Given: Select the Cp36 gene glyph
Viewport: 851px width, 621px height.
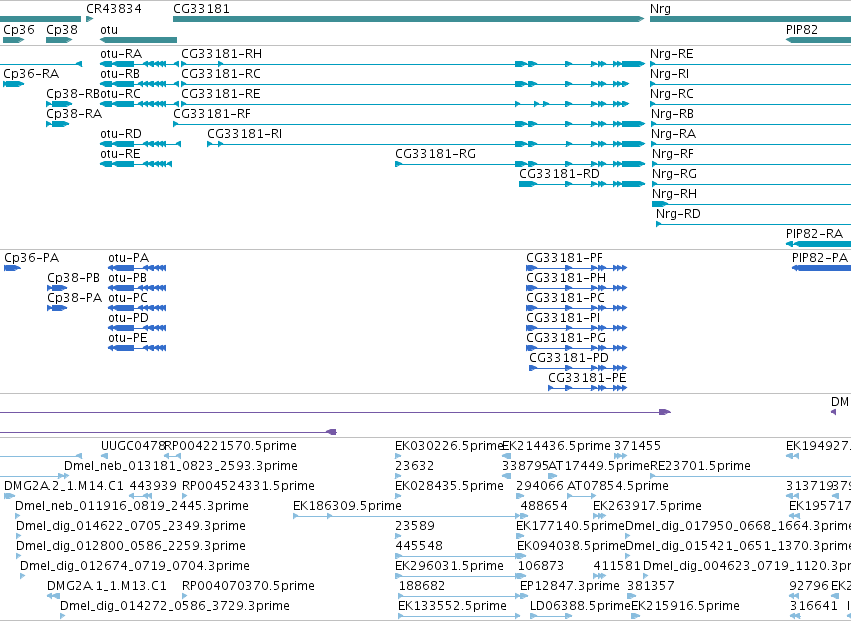Looking at the screenshot, I should (14, 40).
